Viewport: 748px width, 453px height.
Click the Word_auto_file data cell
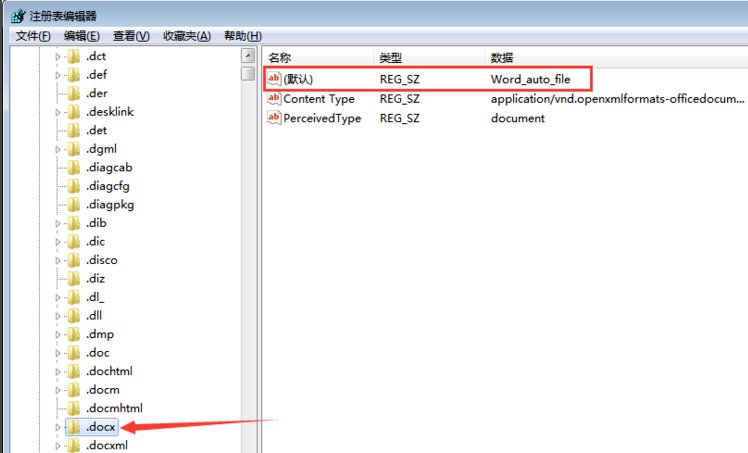pos(530,79)
